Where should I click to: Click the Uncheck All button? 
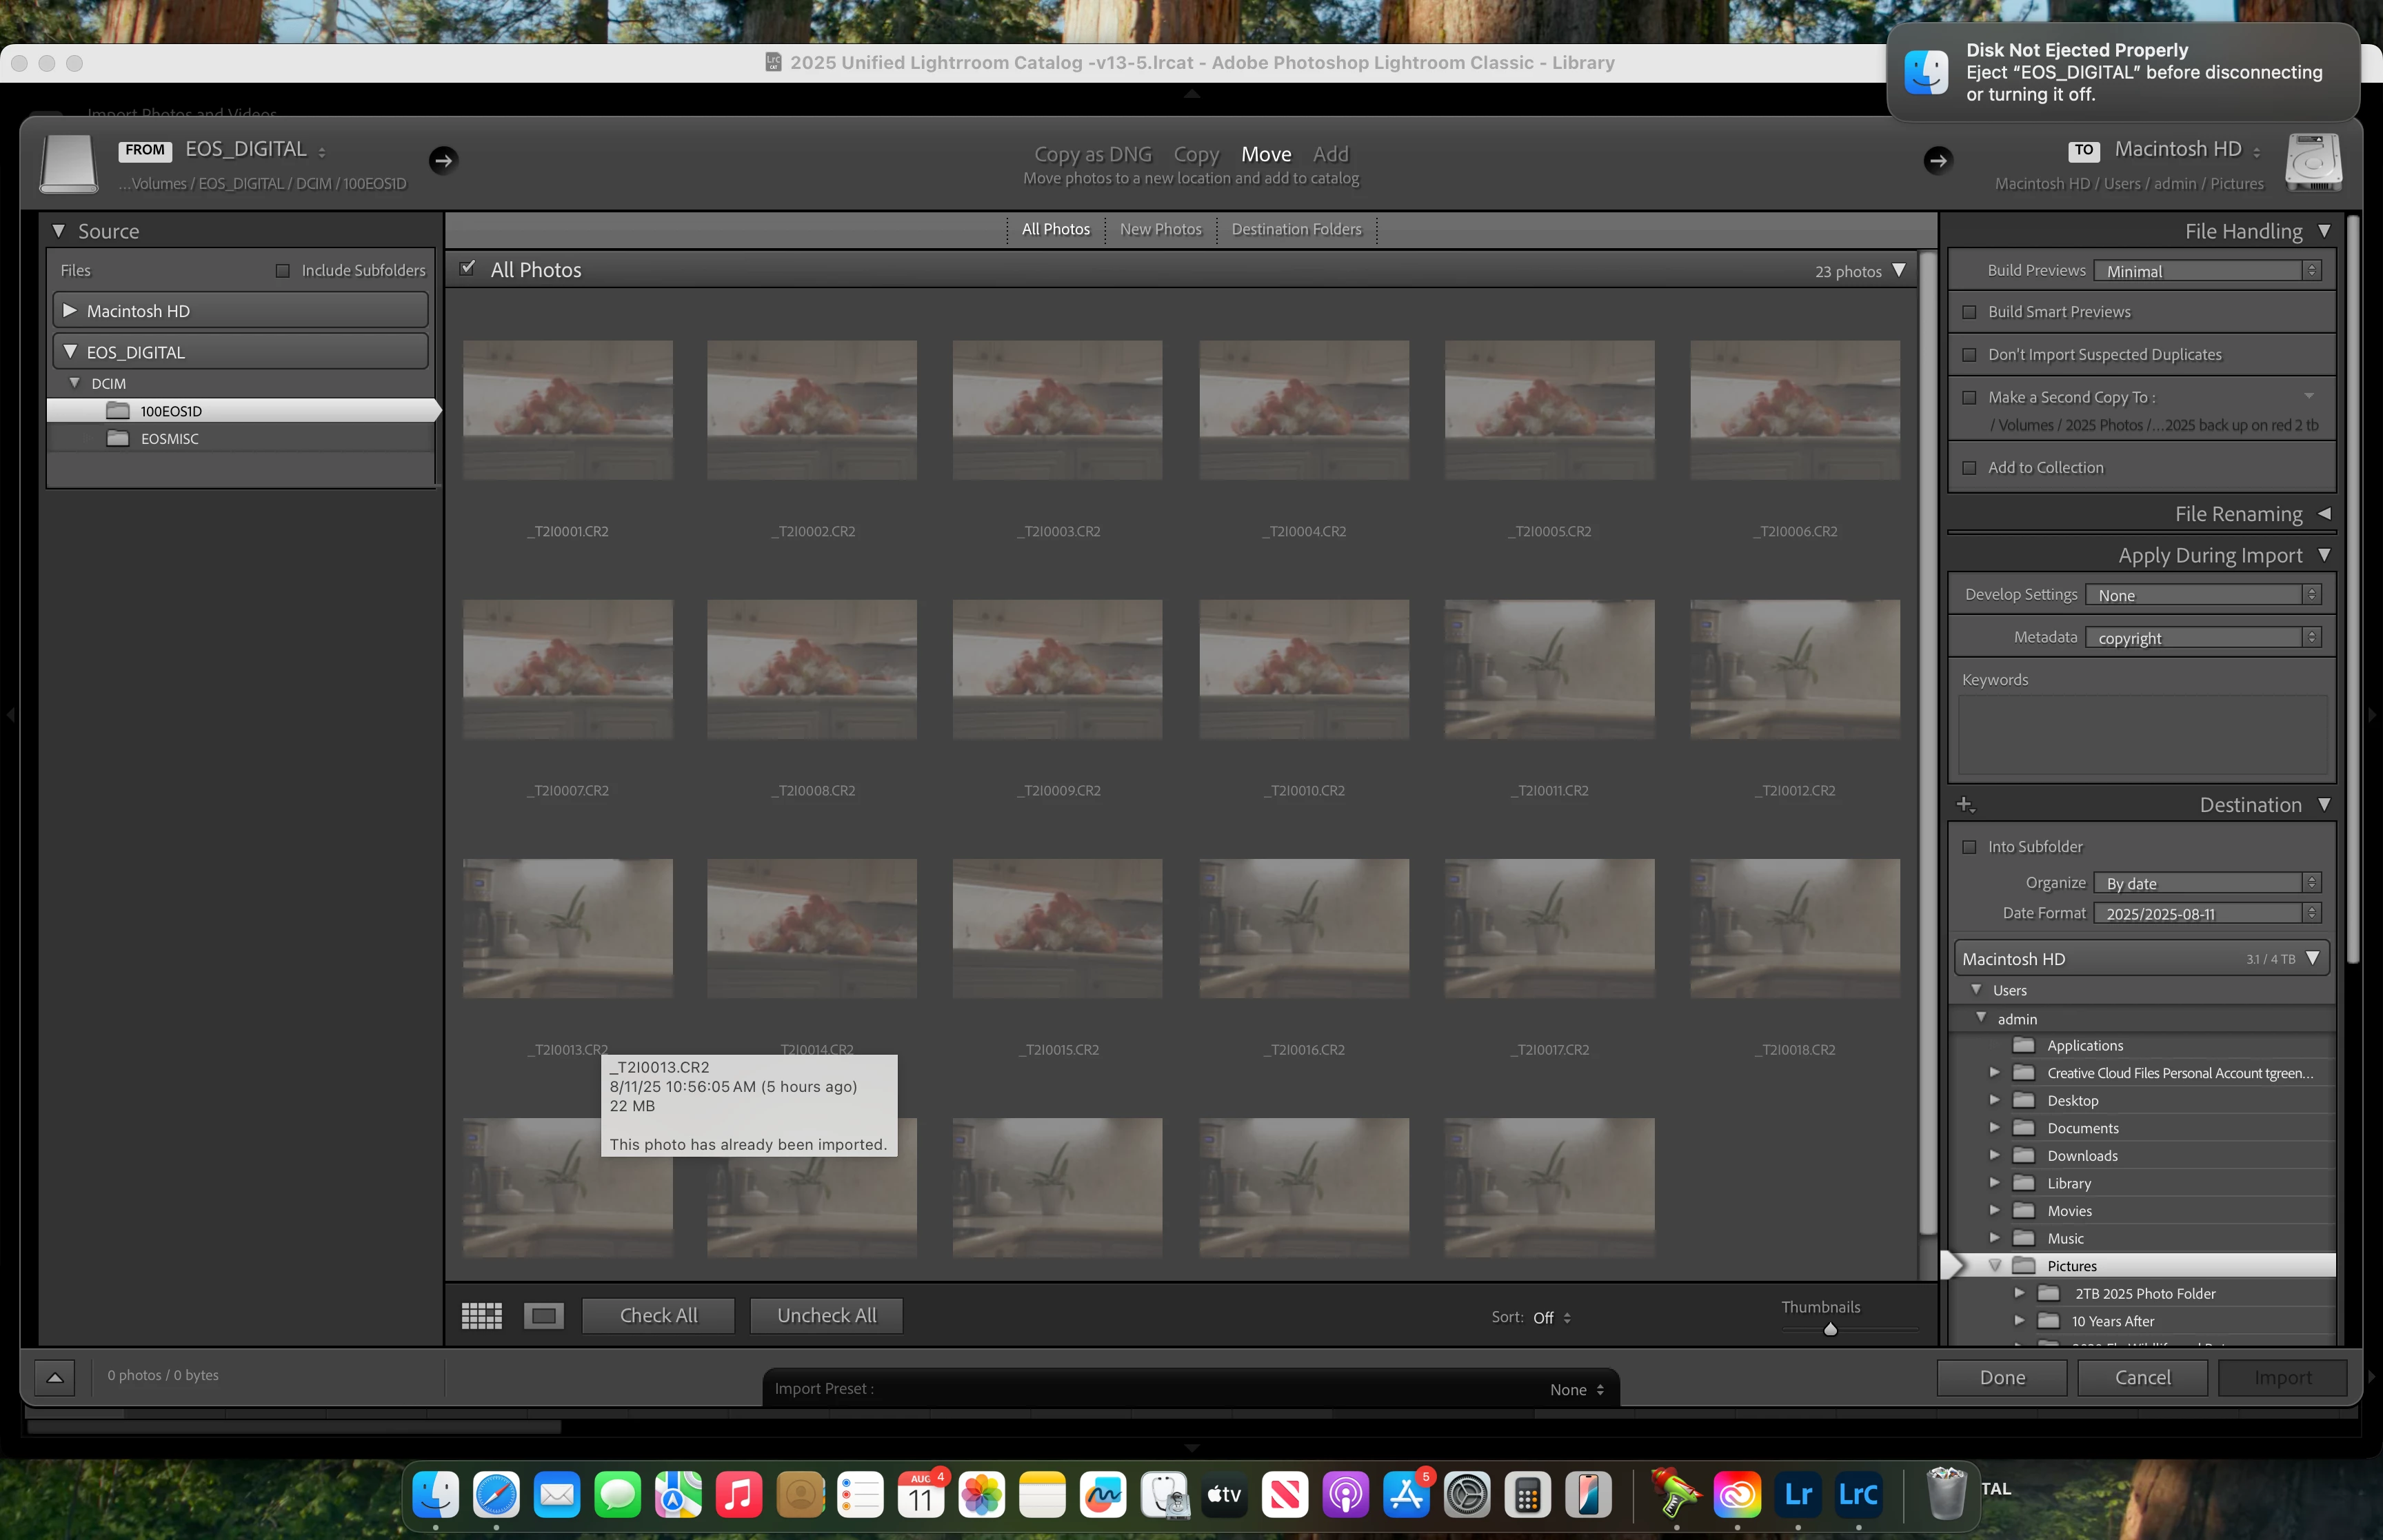(x=826, y=1316)
